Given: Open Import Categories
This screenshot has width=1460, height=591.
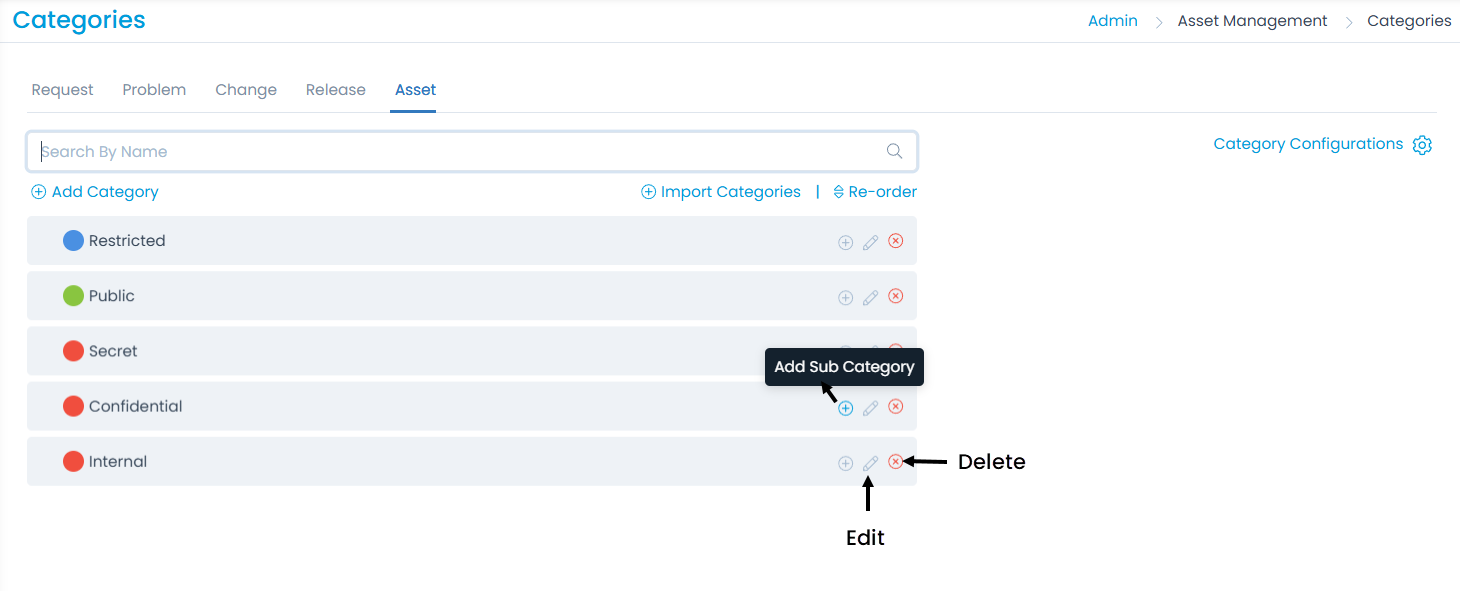Looking at the screenshot, I should tap(721, 192).
